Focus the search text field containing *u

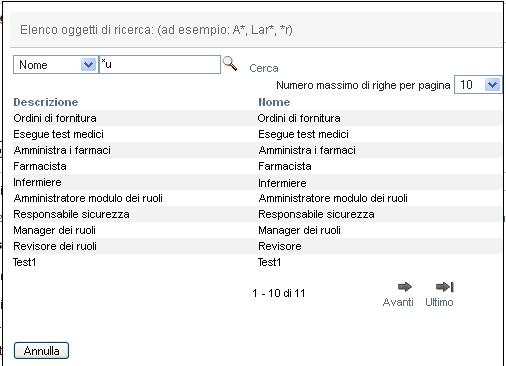tap(160, 64)
